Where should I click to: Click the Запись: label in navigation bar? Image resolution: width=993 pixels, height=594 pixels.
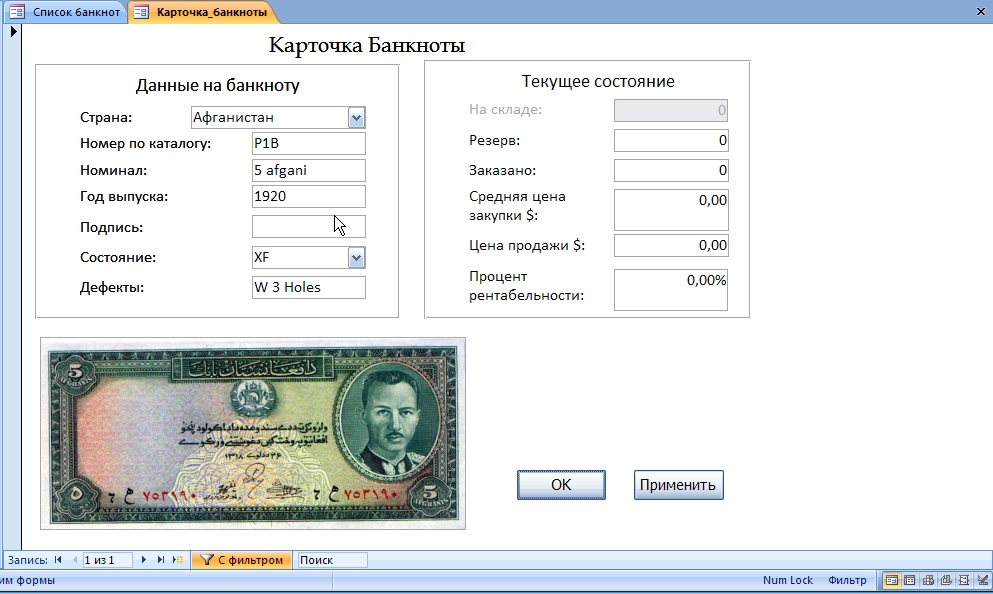tap(27, 560)
